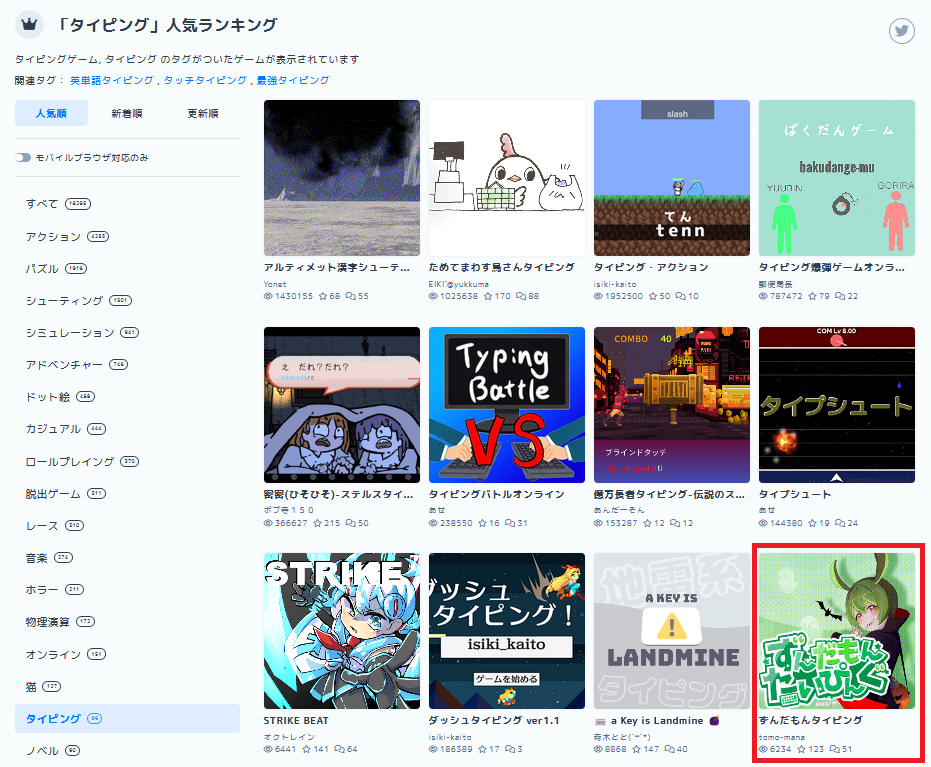This screenshot has height=767, width=931.
Task: Select the レース category
Action: pos(127,525)
